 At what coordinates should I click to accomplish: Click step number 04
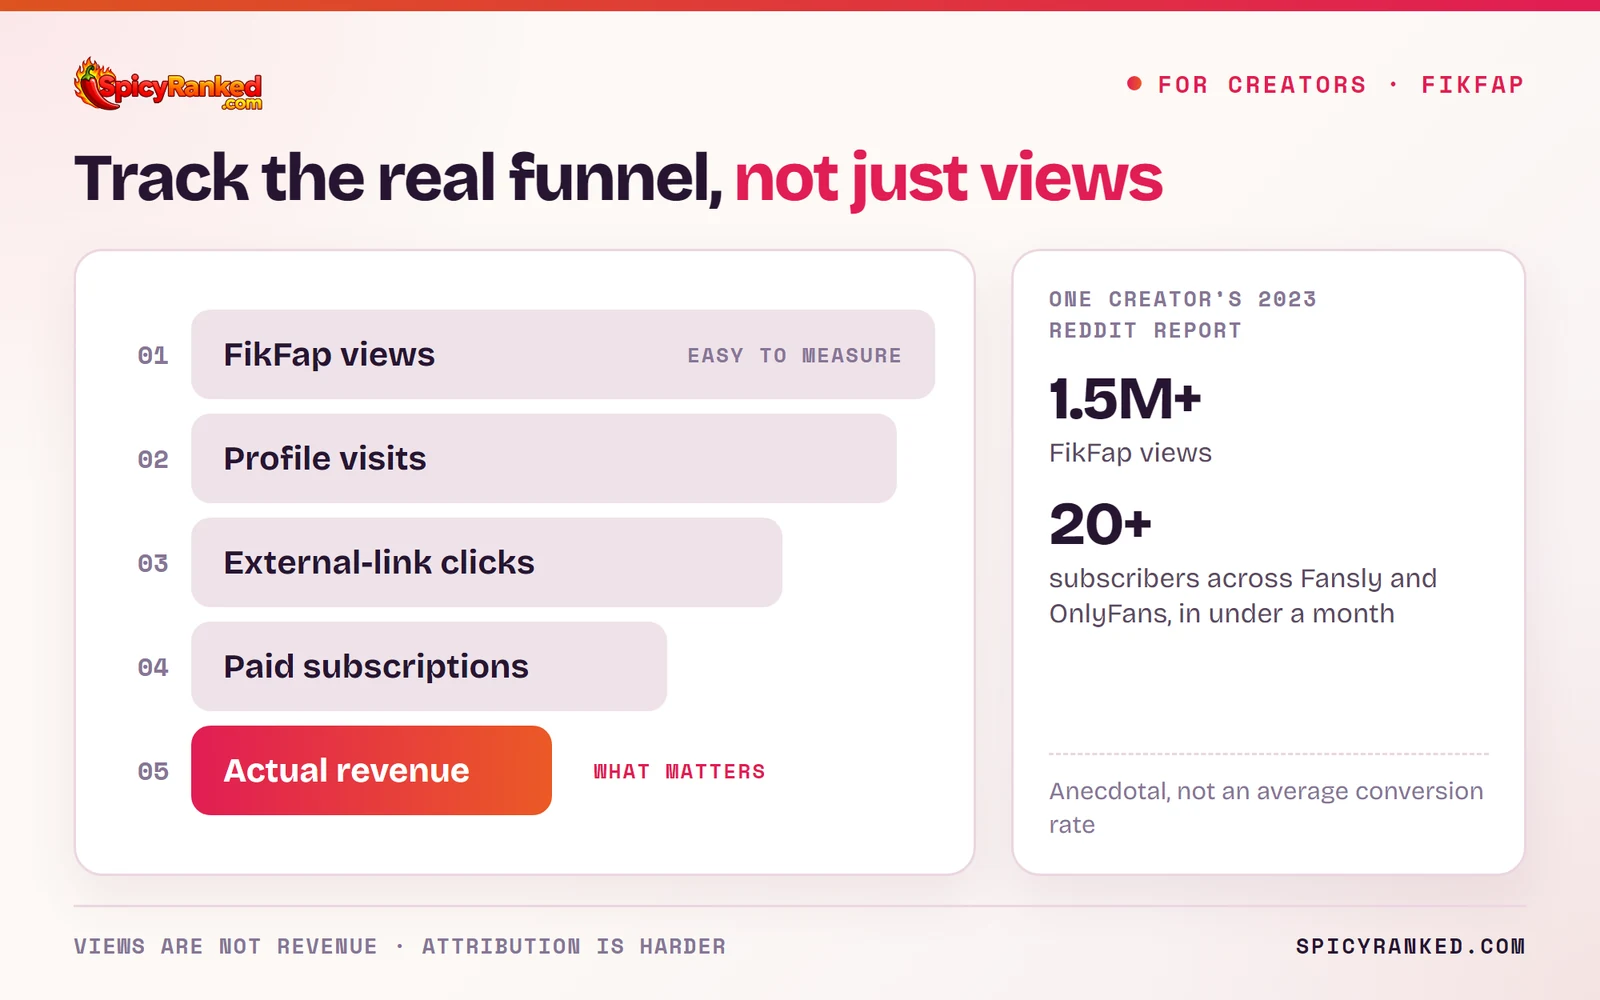tap(153, 667)
